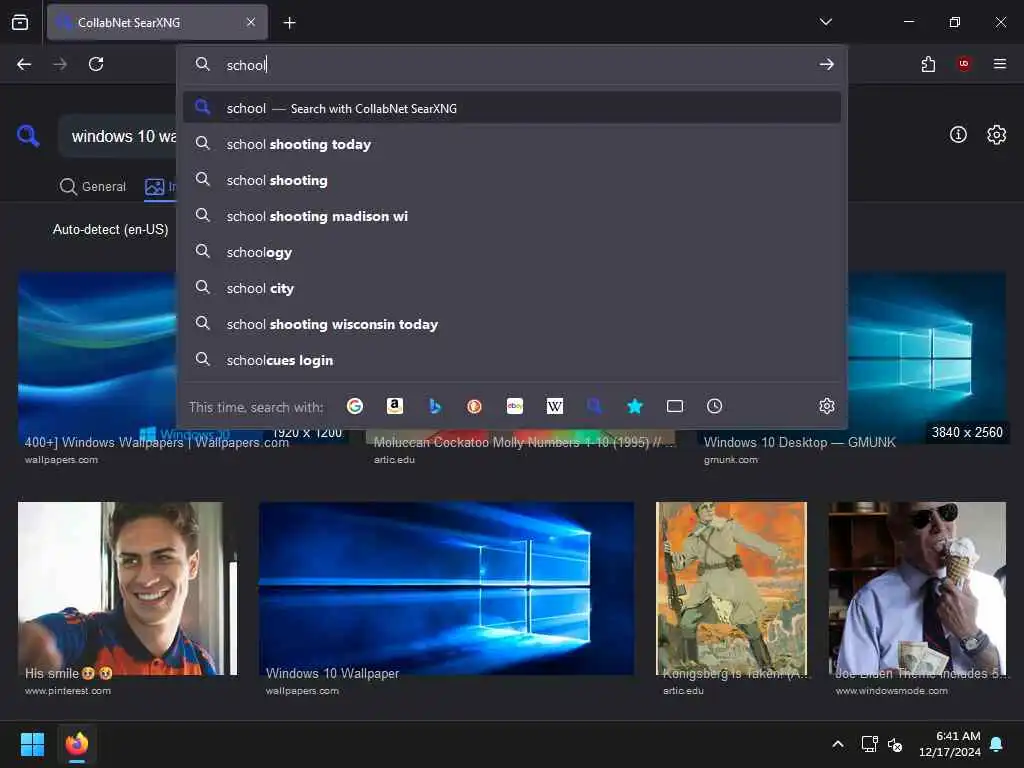Open Windows 10 Desktop GMUNK thumbnail
The image size is (1024, 768).
[927, 358]
